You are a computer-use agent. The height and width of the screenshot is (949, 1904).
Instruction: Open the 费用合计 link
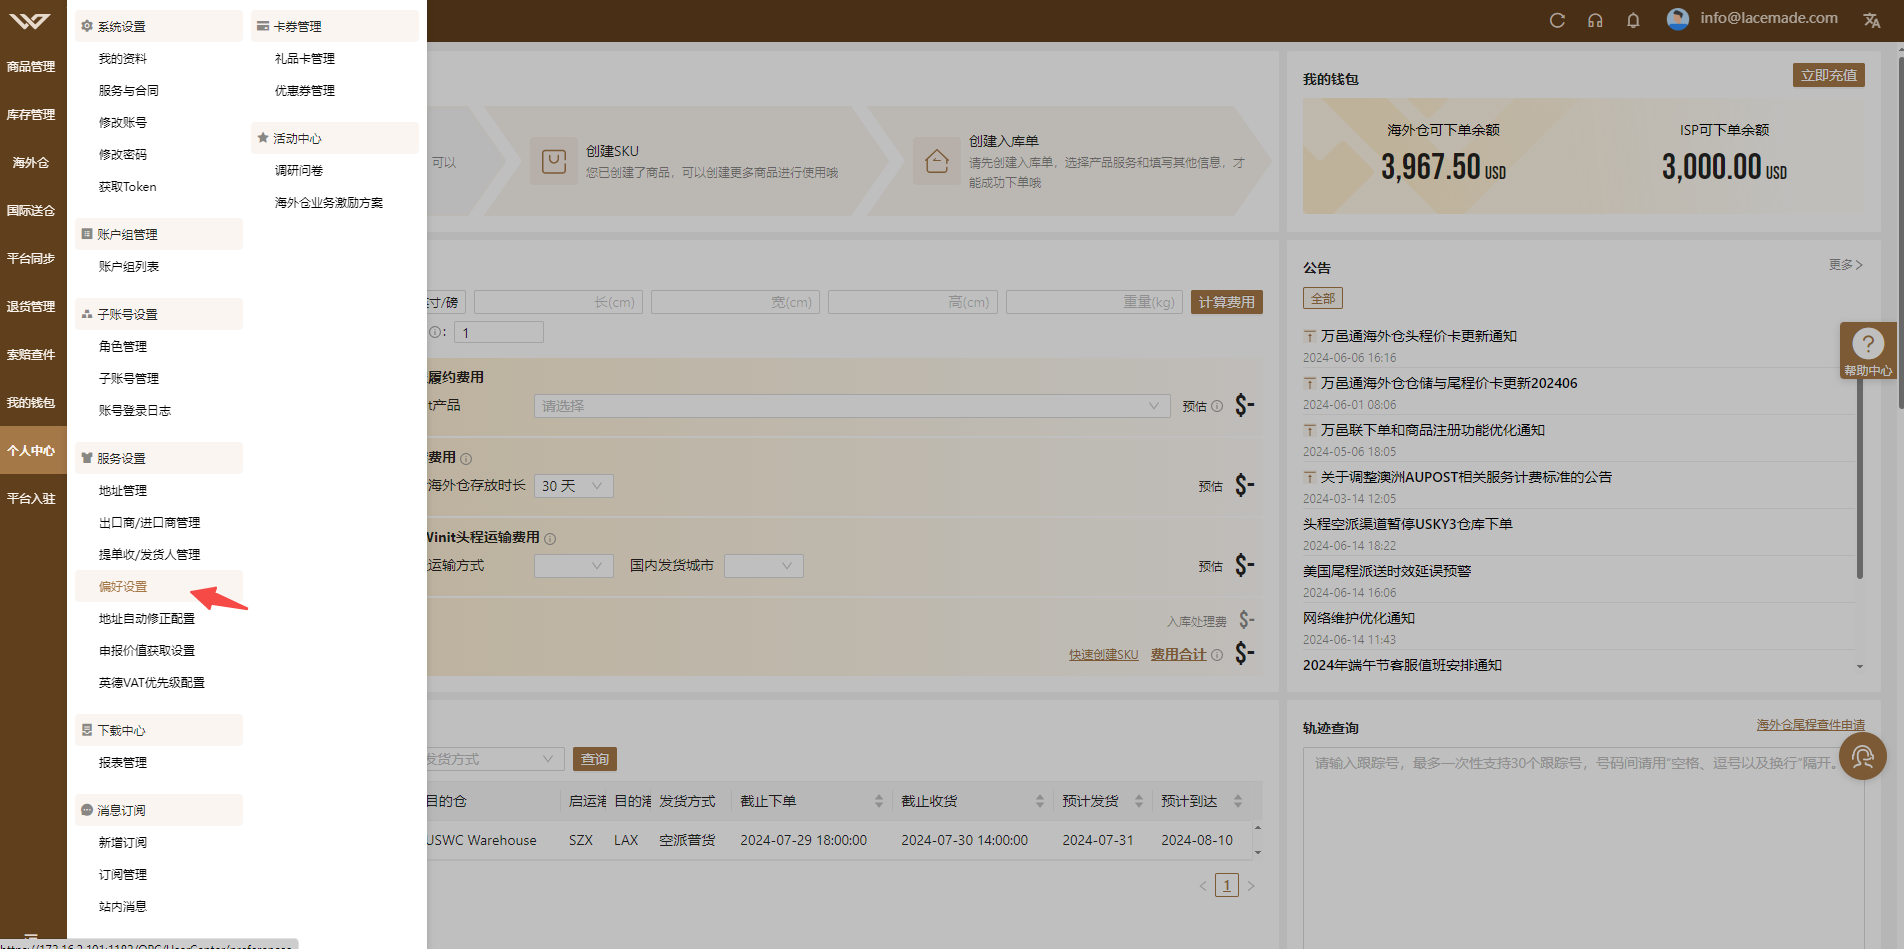point(1178,655)
